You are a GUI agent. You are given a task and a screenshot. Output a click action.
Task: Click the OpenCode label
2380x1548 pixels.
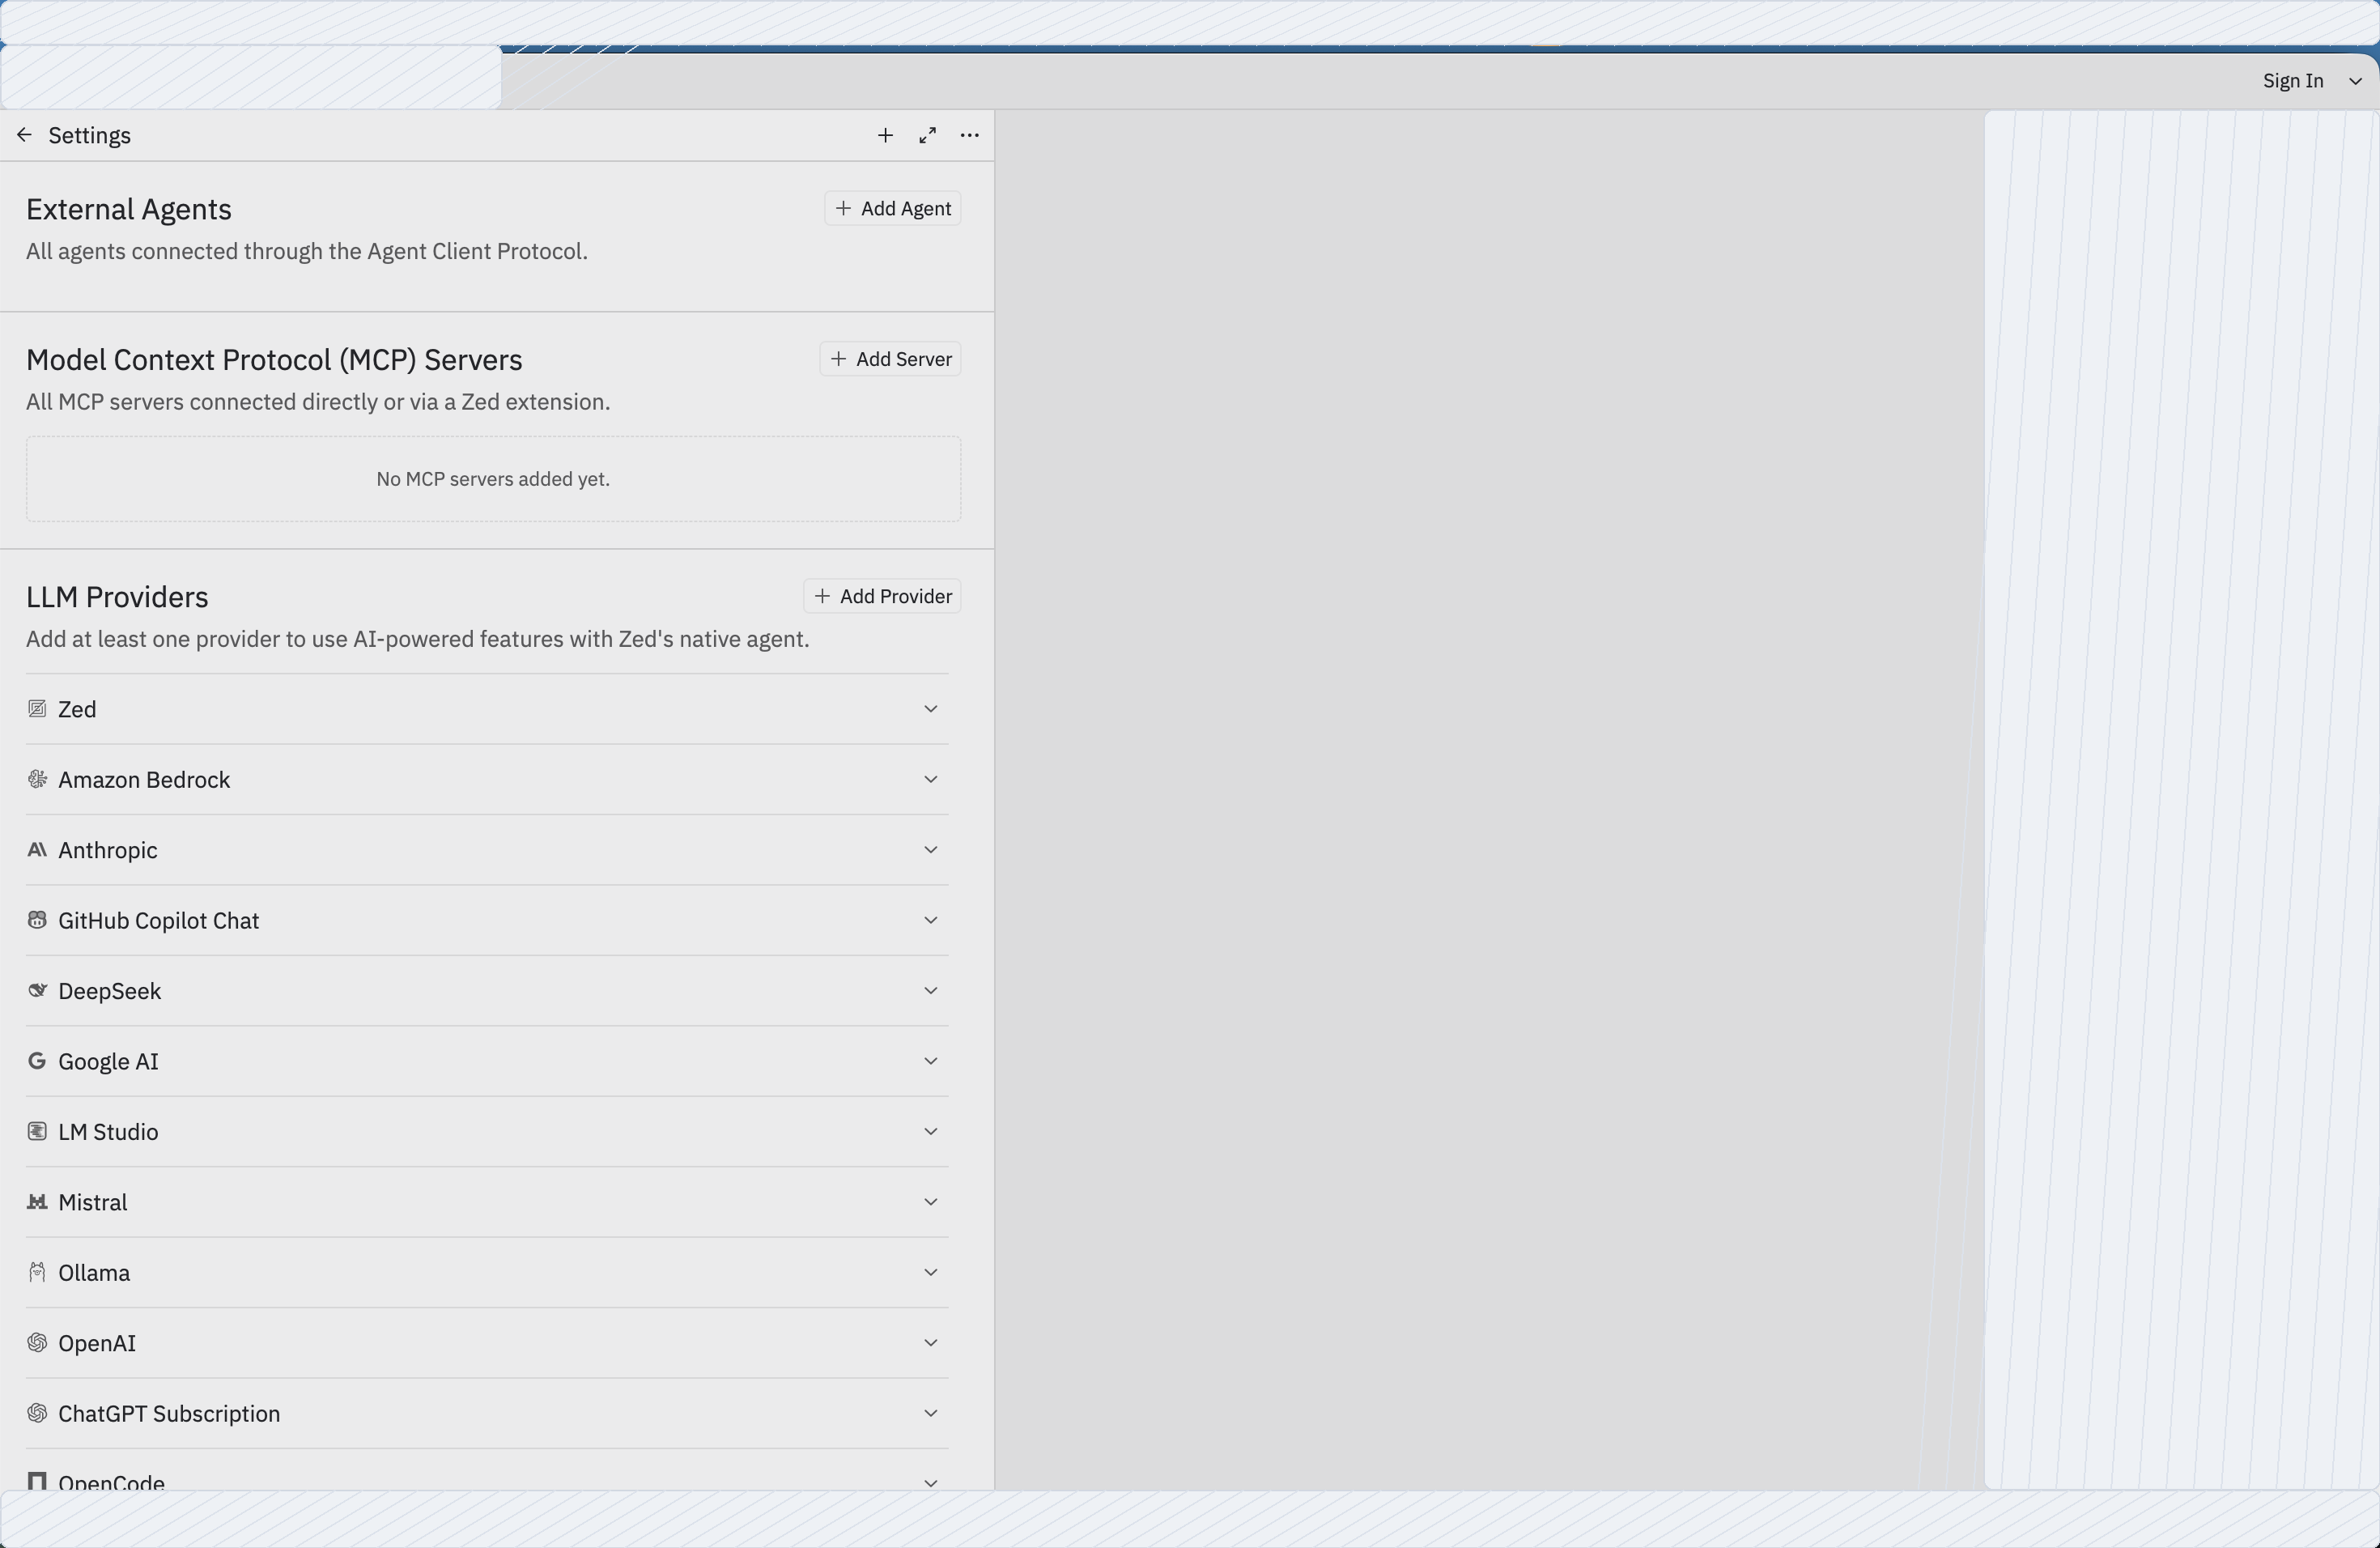[x=111, y=1482]
